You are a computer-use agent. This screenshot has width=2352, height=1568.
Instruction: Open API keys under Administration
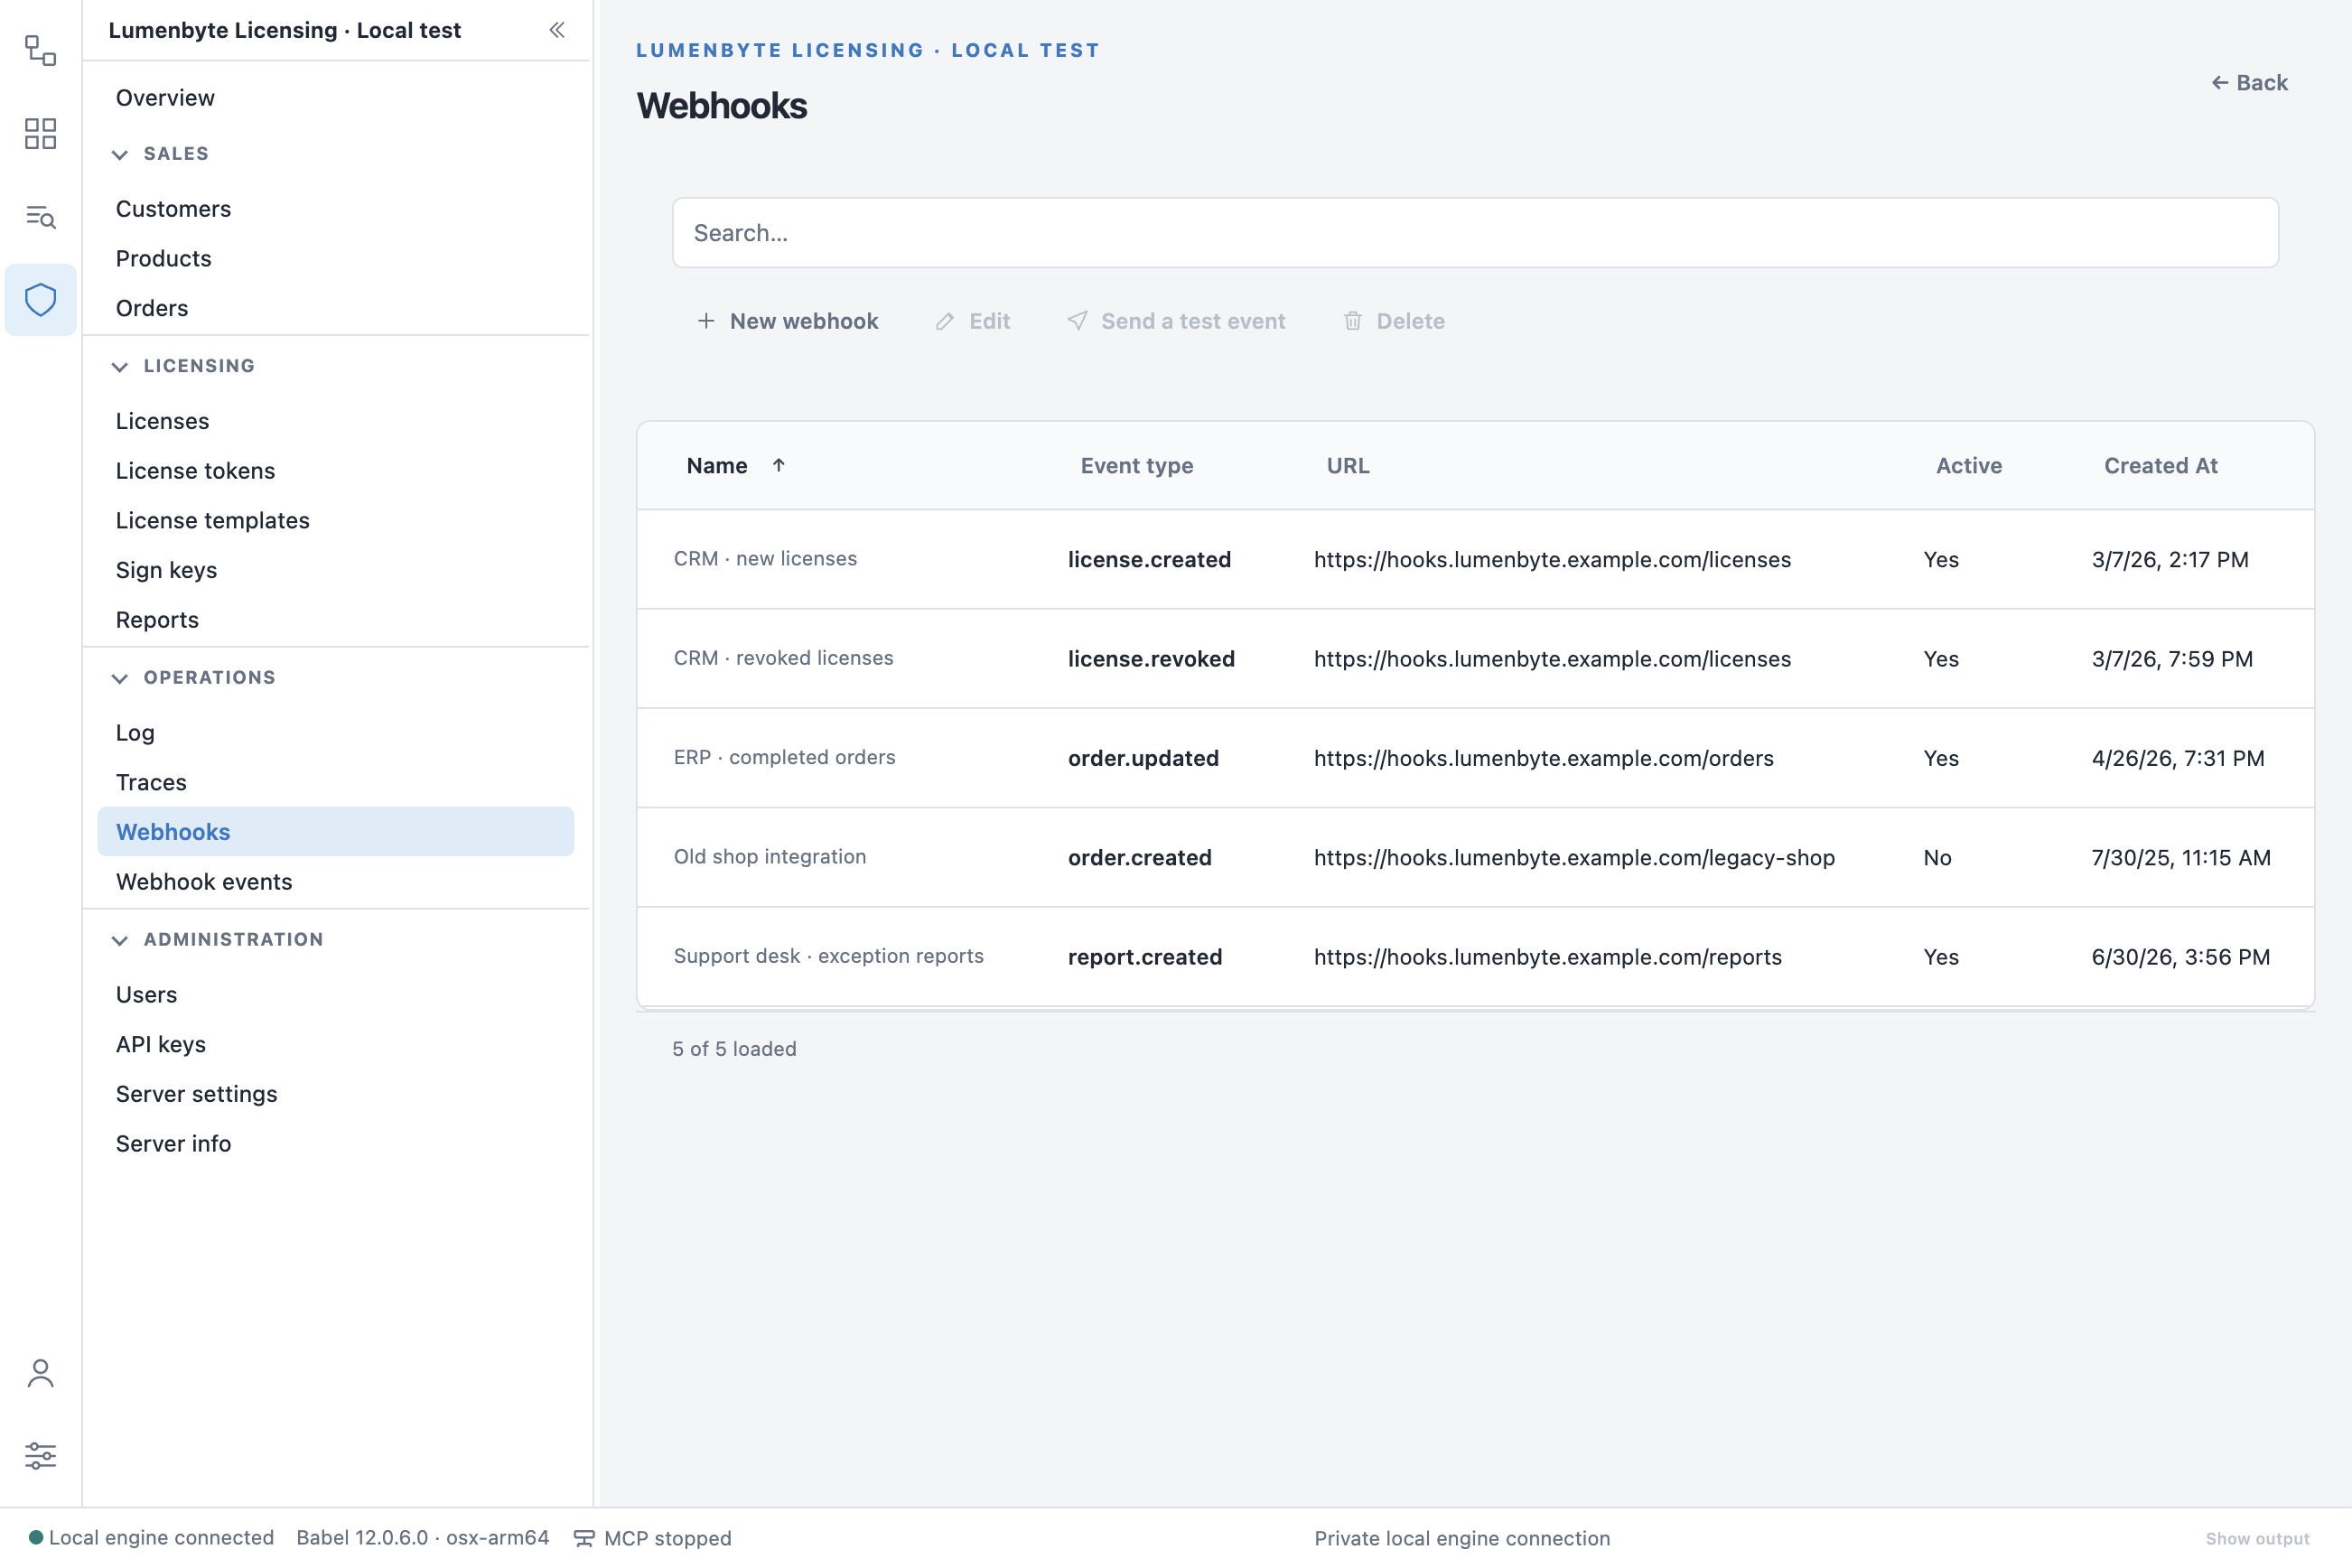pyautogui.click(x=161, y=1044)
